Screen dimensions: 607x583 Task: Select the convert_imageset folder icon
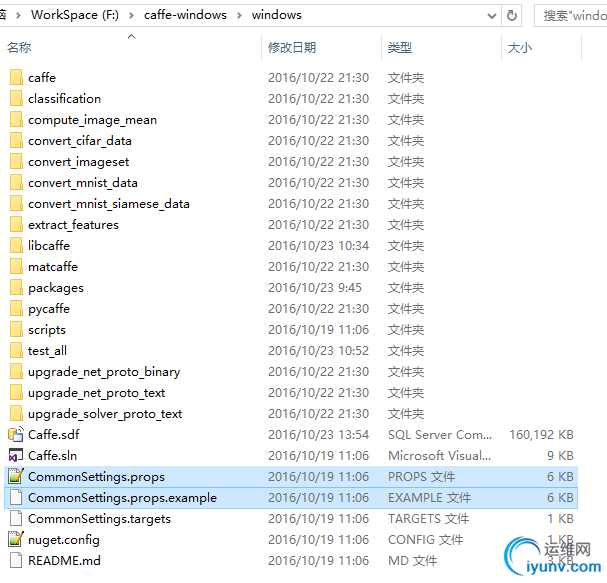[16, 161]
